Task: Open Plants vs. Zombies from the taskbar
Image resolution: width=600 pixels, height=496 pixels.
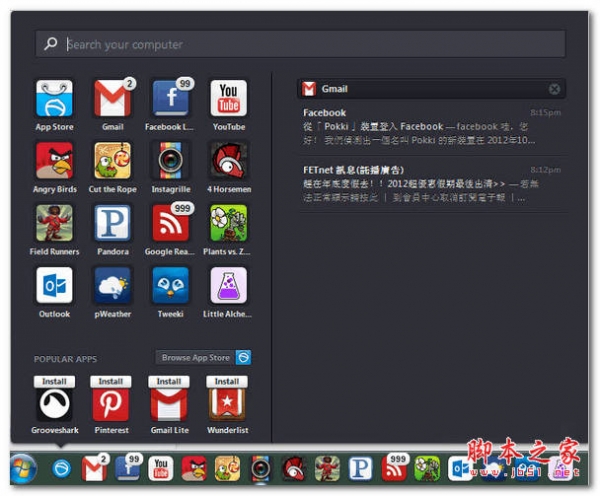Action: pyautogui.click(x=427, y=469)
